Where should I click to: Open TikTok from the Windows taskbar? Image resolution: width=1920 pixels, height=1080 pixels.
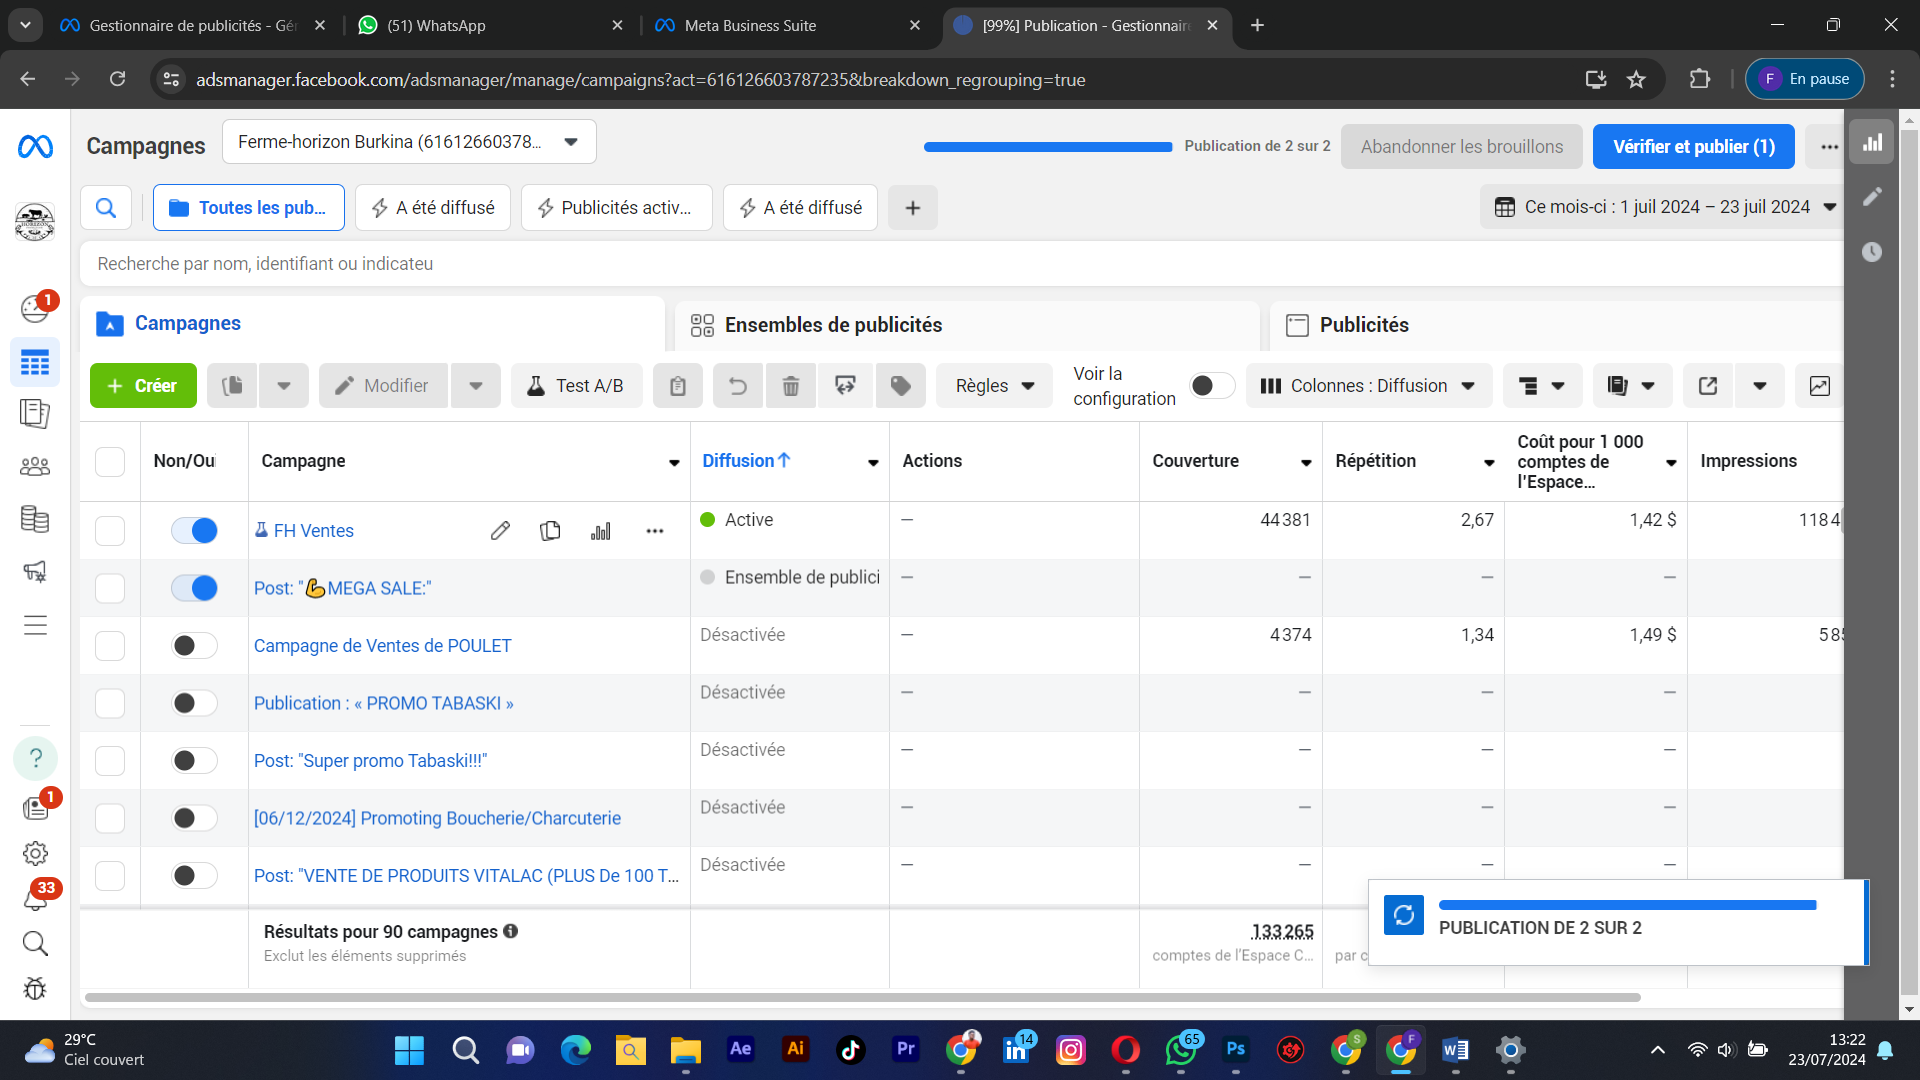coord(850,1049)
